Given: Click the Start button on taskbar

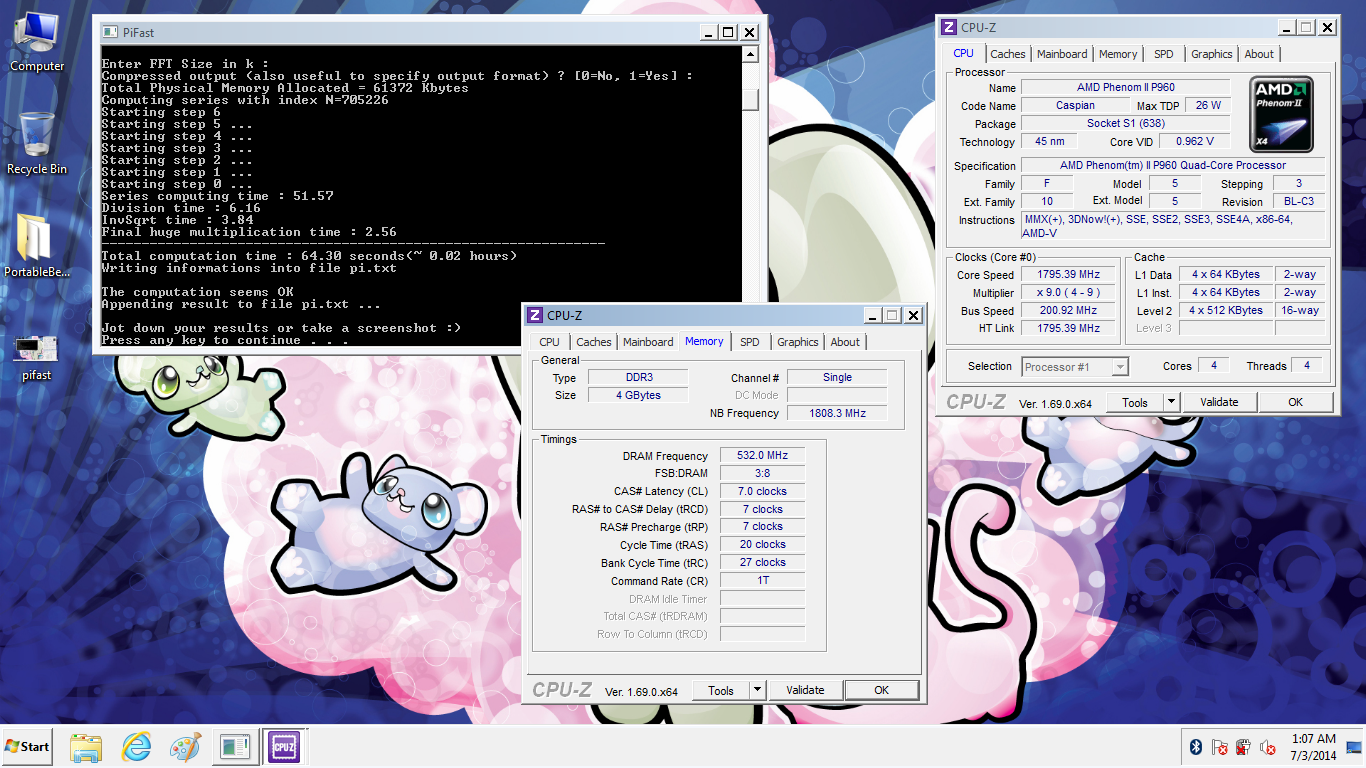Looking at the screenshot, I should tap(27, 746).
